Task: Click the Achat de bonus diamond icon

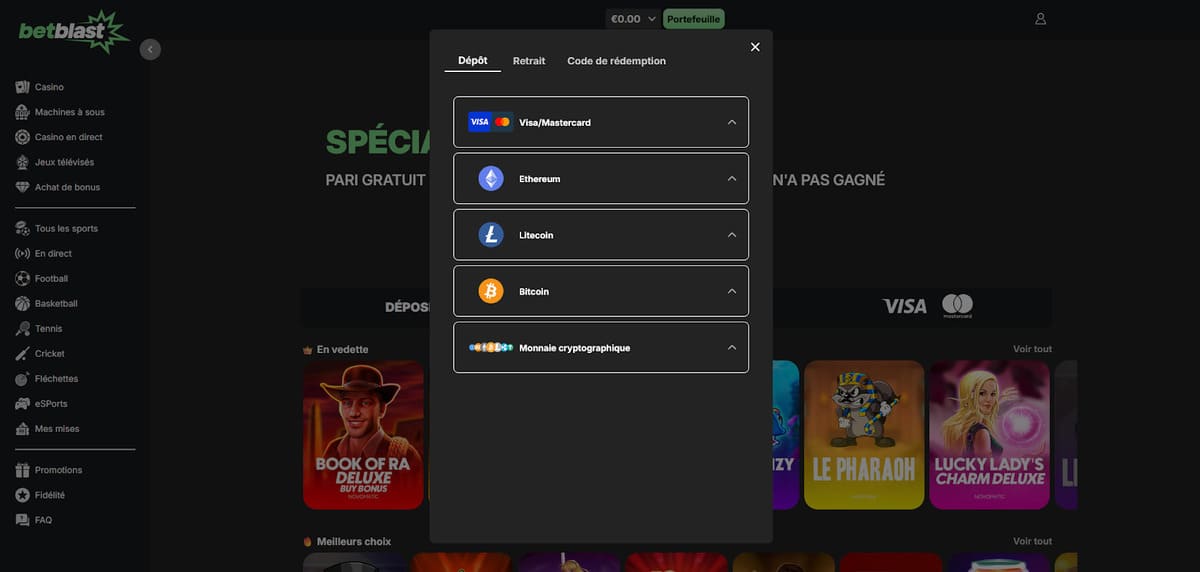Action: tap(23, 187)
